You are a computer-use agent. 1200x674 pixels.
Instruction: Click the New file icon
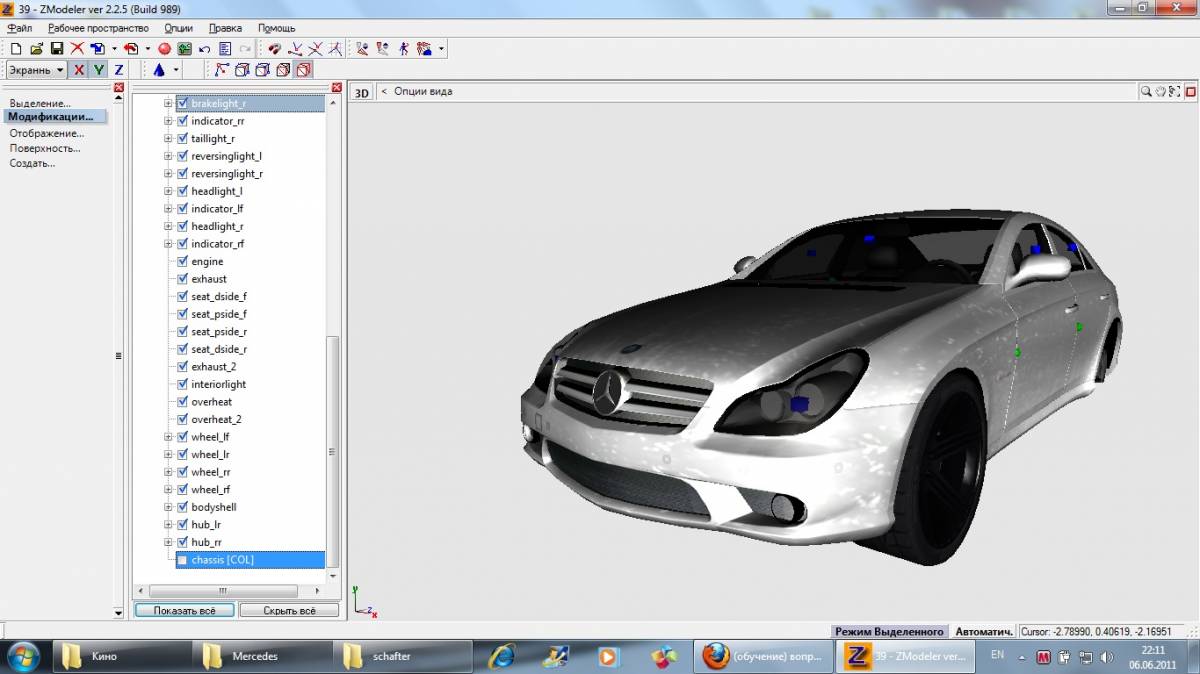[17, 48]
